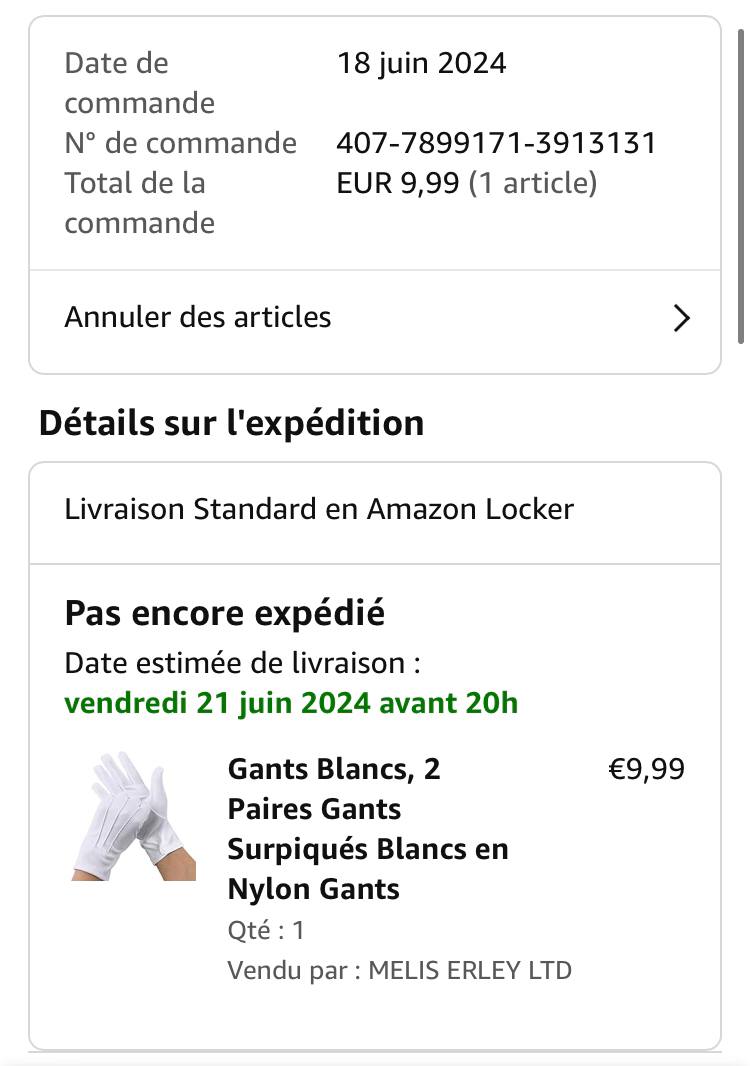Click the Détails sur l'expédition heading
Screen dimensions: 750x1066
[x=231, y=423]
